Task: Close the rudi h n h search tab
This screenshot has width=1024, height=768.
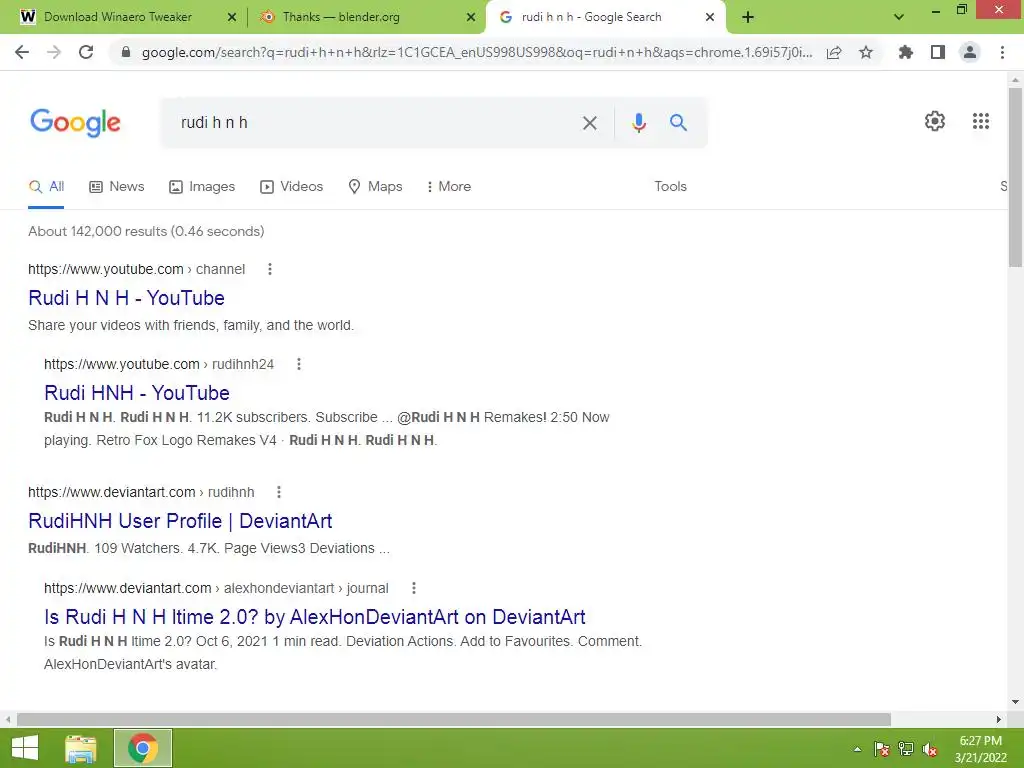Action: (x=710, y=17)
